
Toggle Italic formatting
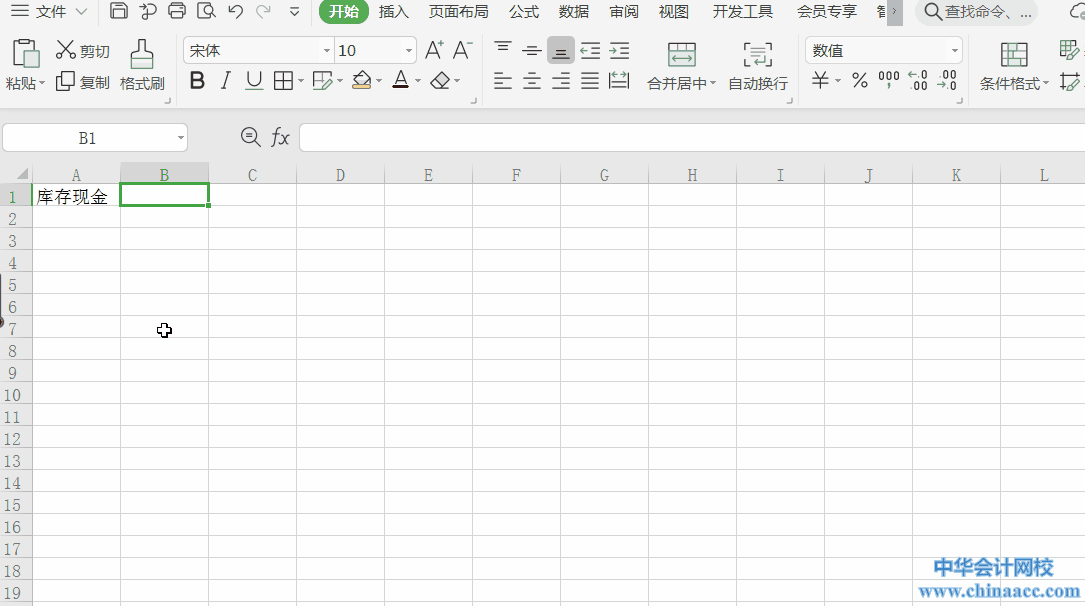(x=226, y=81)
